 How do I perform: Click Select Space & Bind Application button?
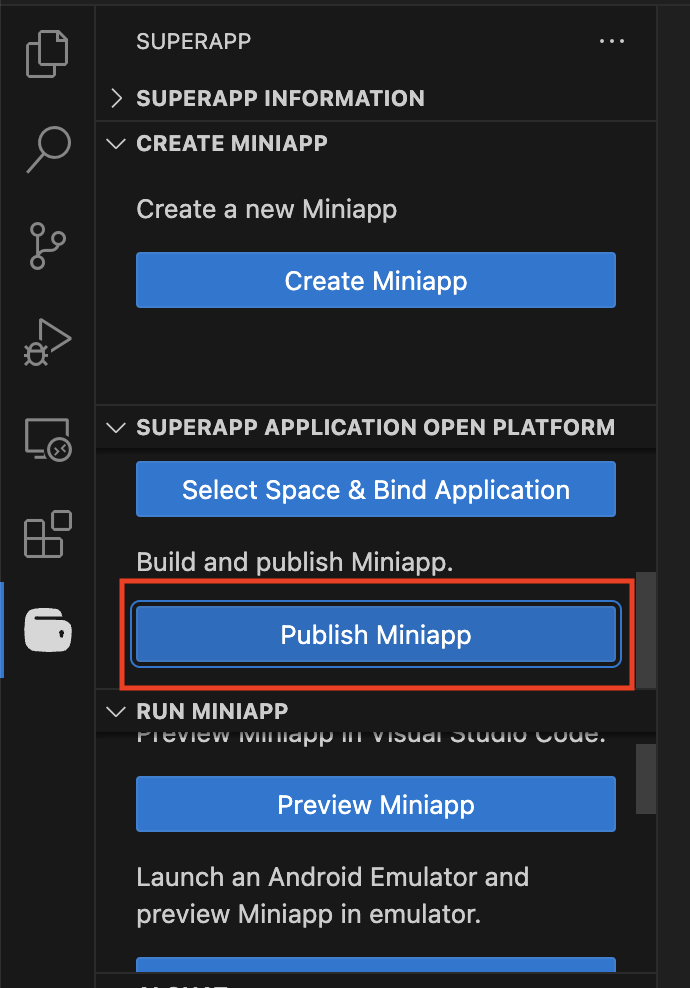click(376, 490)
